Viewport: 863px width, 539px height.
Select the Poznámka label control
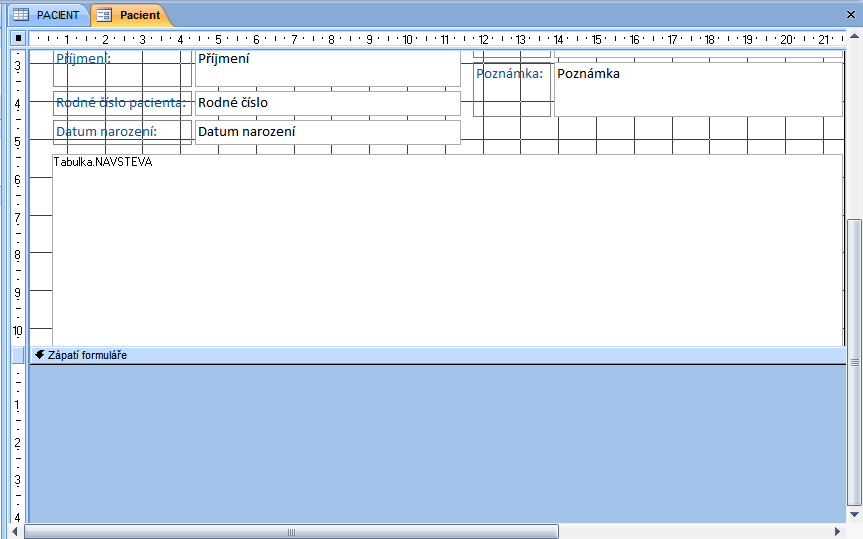(512, 89)
